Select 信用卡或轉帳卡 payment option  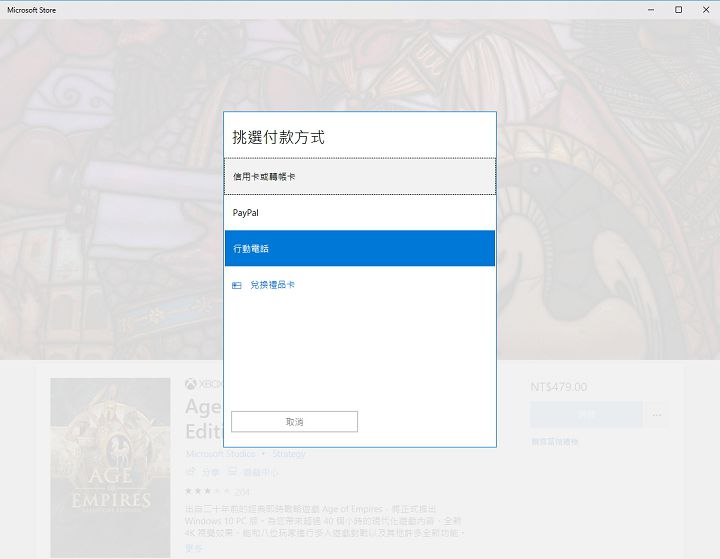[x=360, y=176]
